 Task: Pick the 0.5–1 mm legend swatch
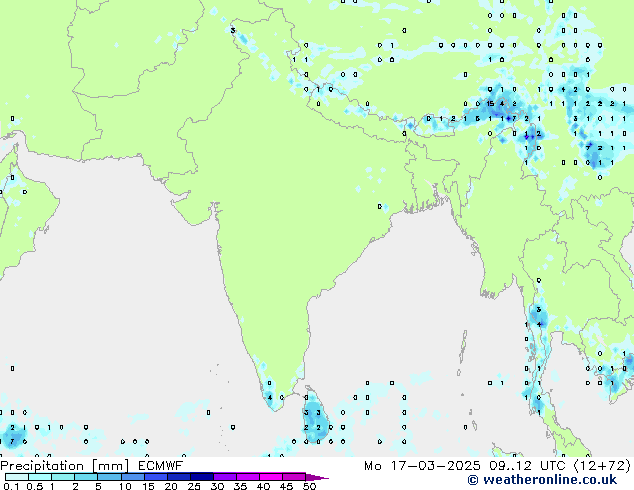point(40,477)
